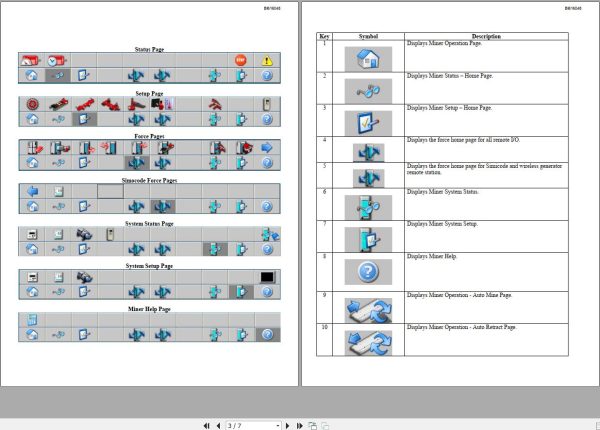Click the blue left arrow in Simocode Force Pages

pyautogui.click(x=32, y=191)
